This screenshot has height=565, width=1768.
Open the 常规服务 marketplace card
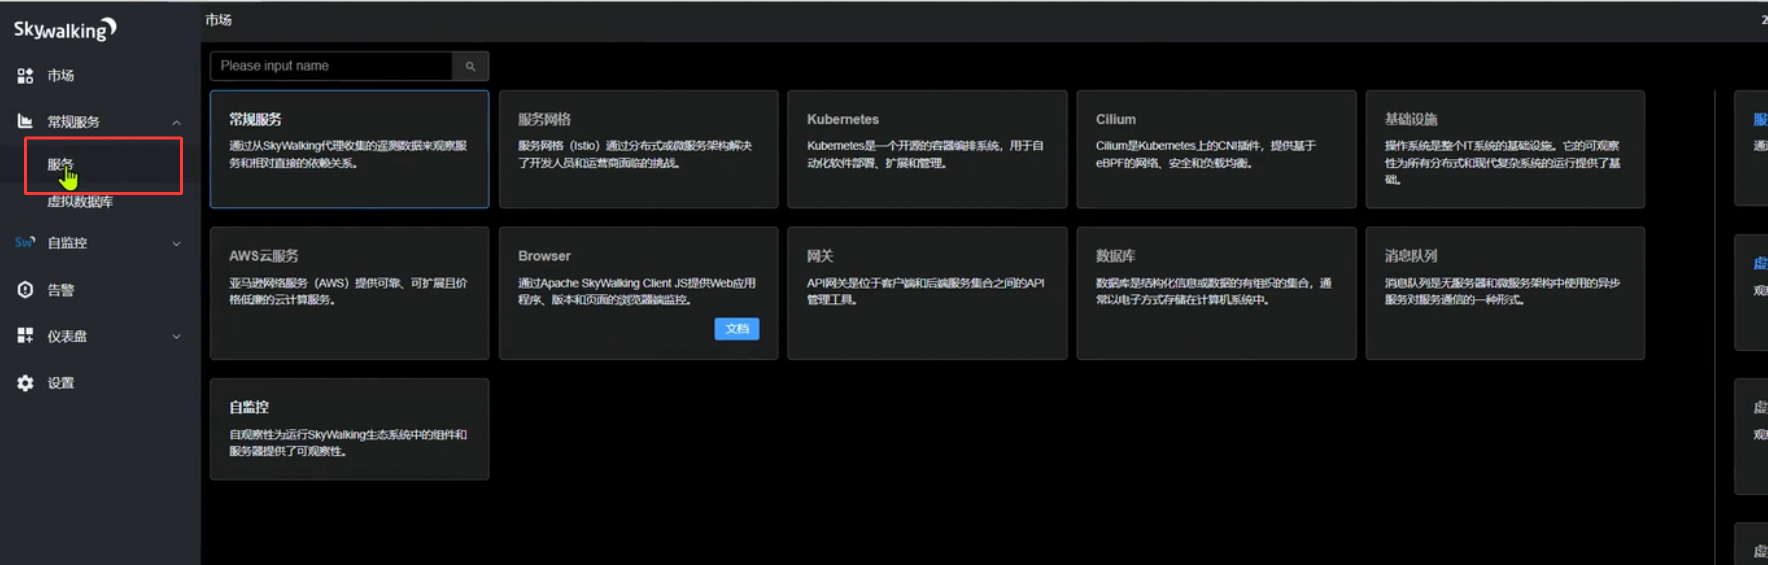349,149
